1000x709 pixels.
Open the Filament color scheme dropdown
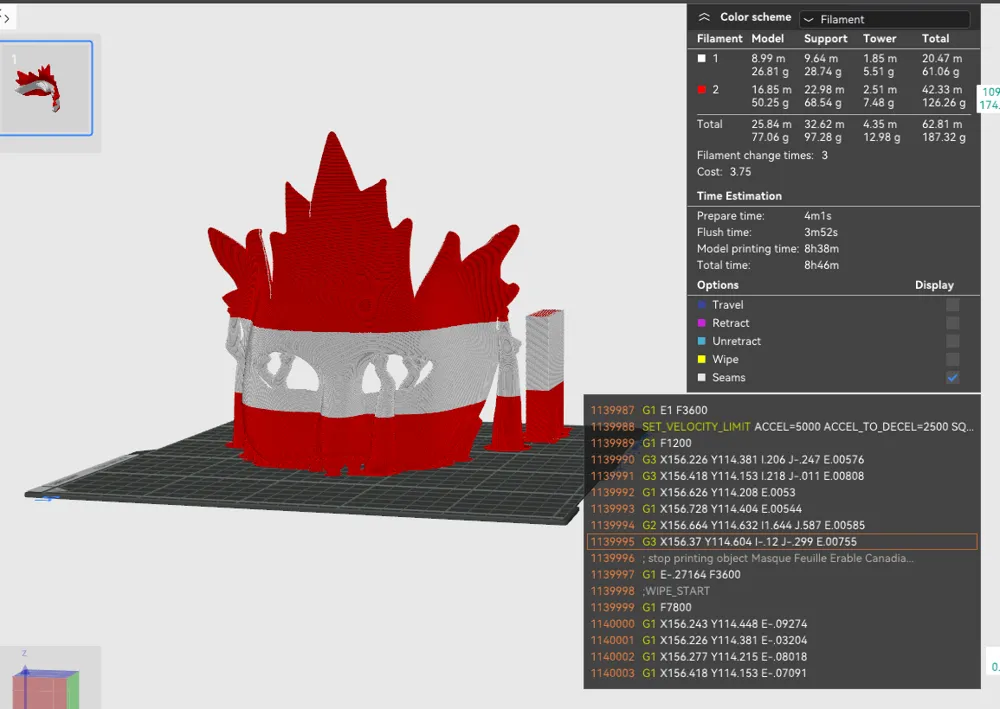pyautogui.click(x=884, y=19)
